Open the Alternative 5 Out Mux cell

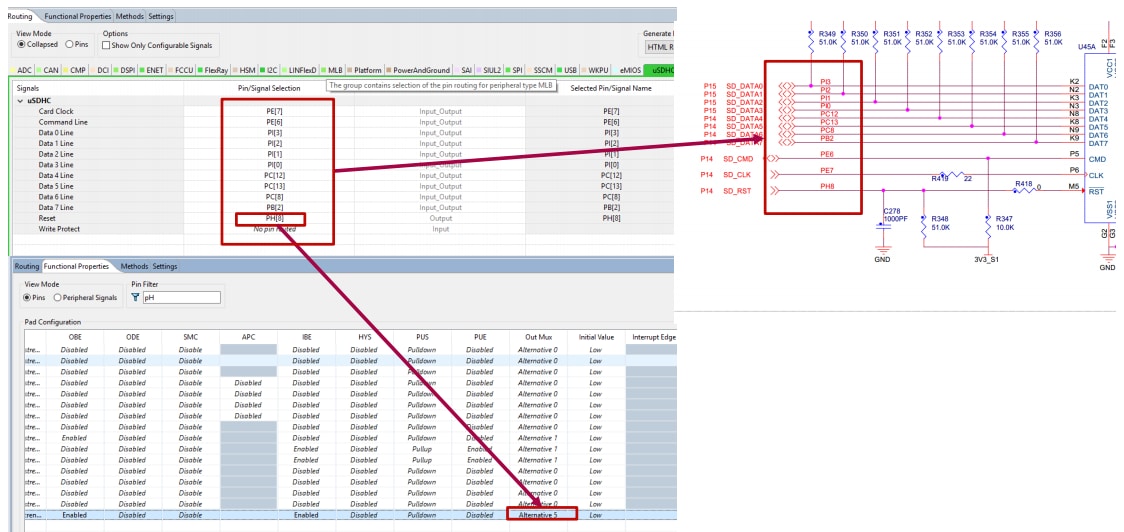coord(537,515)
